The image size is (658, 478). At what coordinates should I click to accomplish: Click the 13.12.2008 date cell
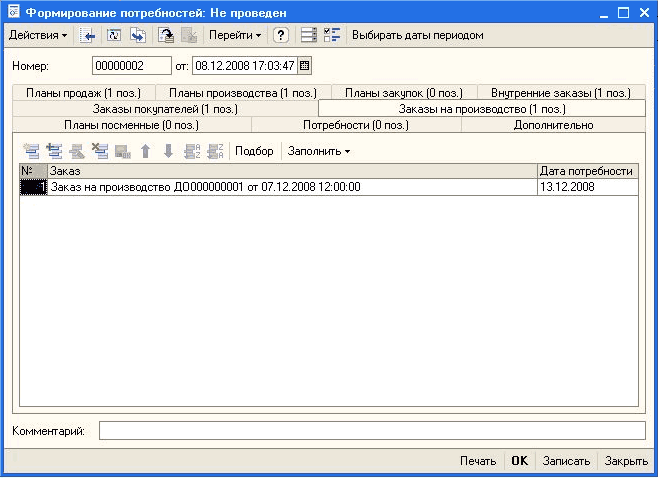click(x=588, y=187)
